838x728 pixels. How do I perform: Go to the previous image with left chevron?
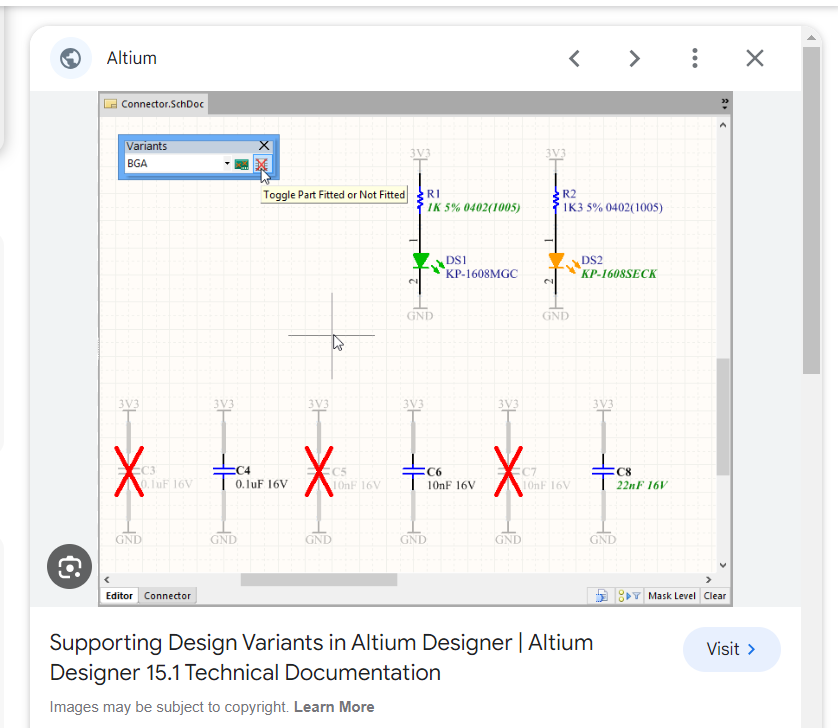(x=575, y=58)
